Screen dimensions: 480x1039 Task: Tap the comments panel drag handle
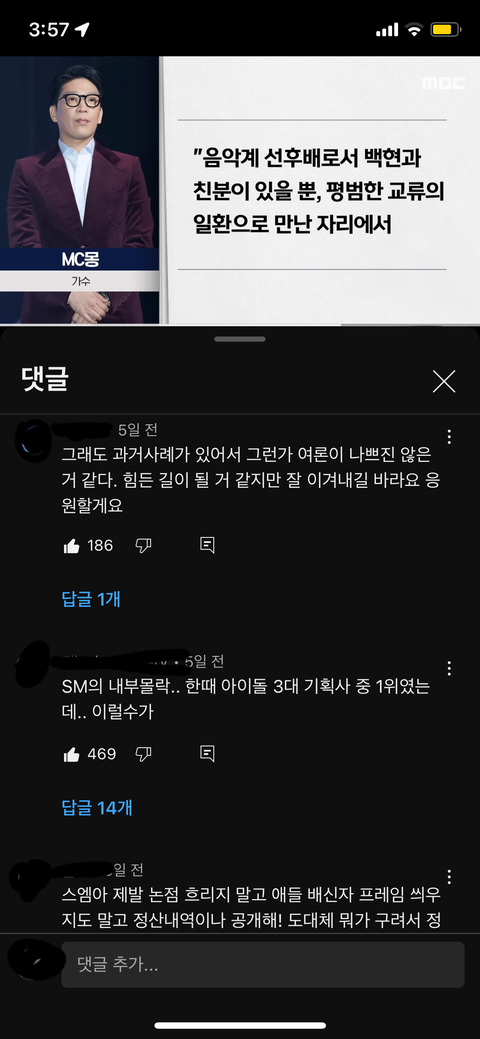[x=240, y=339]
